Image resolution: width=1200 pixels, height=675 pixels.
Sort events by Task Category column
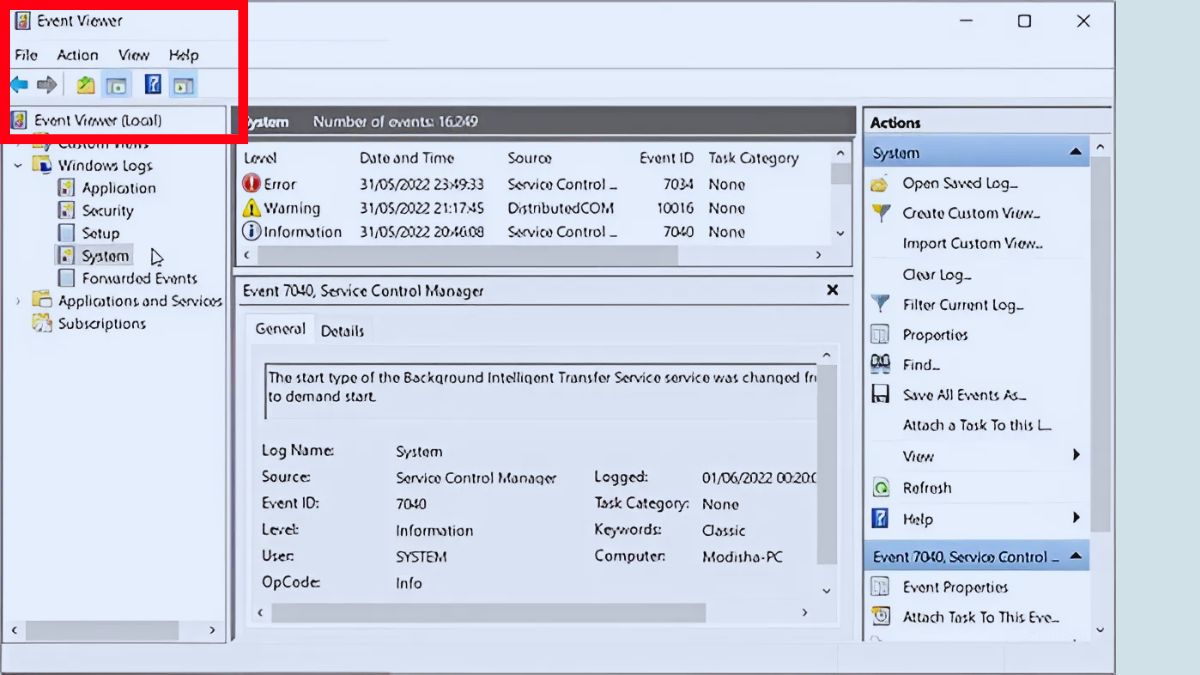753,158
